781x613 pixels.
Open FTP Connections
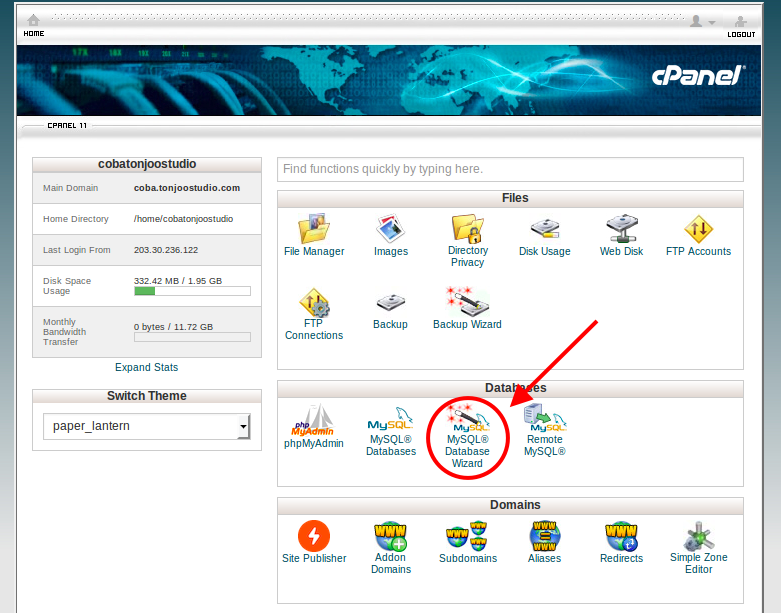[x=314, y=314]
